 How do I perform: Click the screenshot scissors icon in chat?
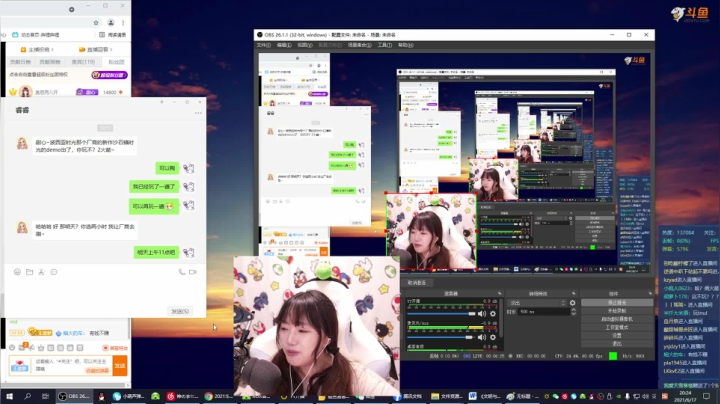(41, 272)
